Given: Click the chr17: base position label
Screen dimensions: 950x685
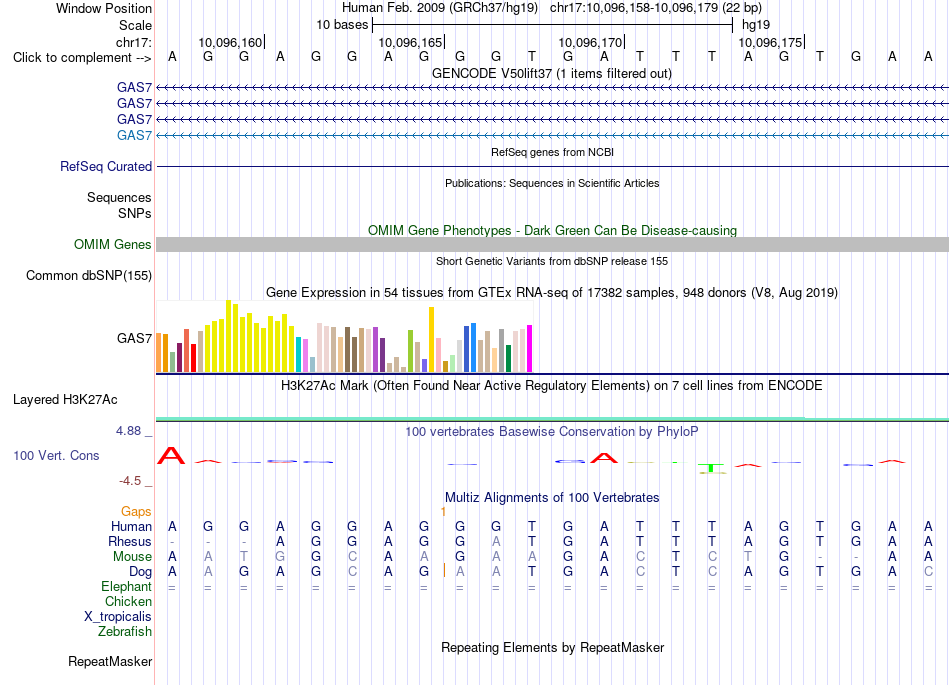Looking at the screenshot, I should click(134, 42).
